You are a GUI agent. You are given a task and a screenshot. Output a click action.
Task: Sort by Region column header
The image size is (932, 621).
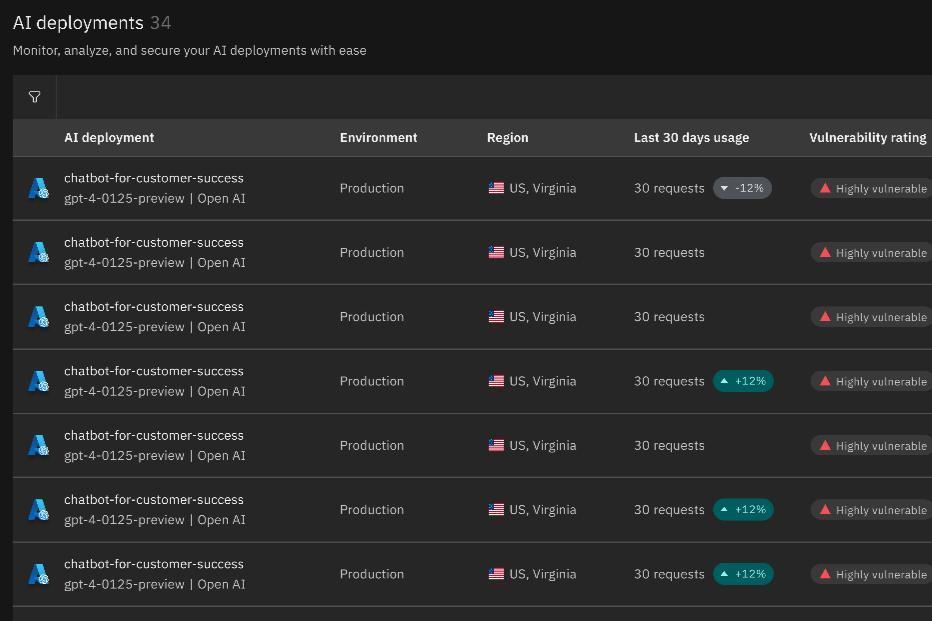pos(508,138)
